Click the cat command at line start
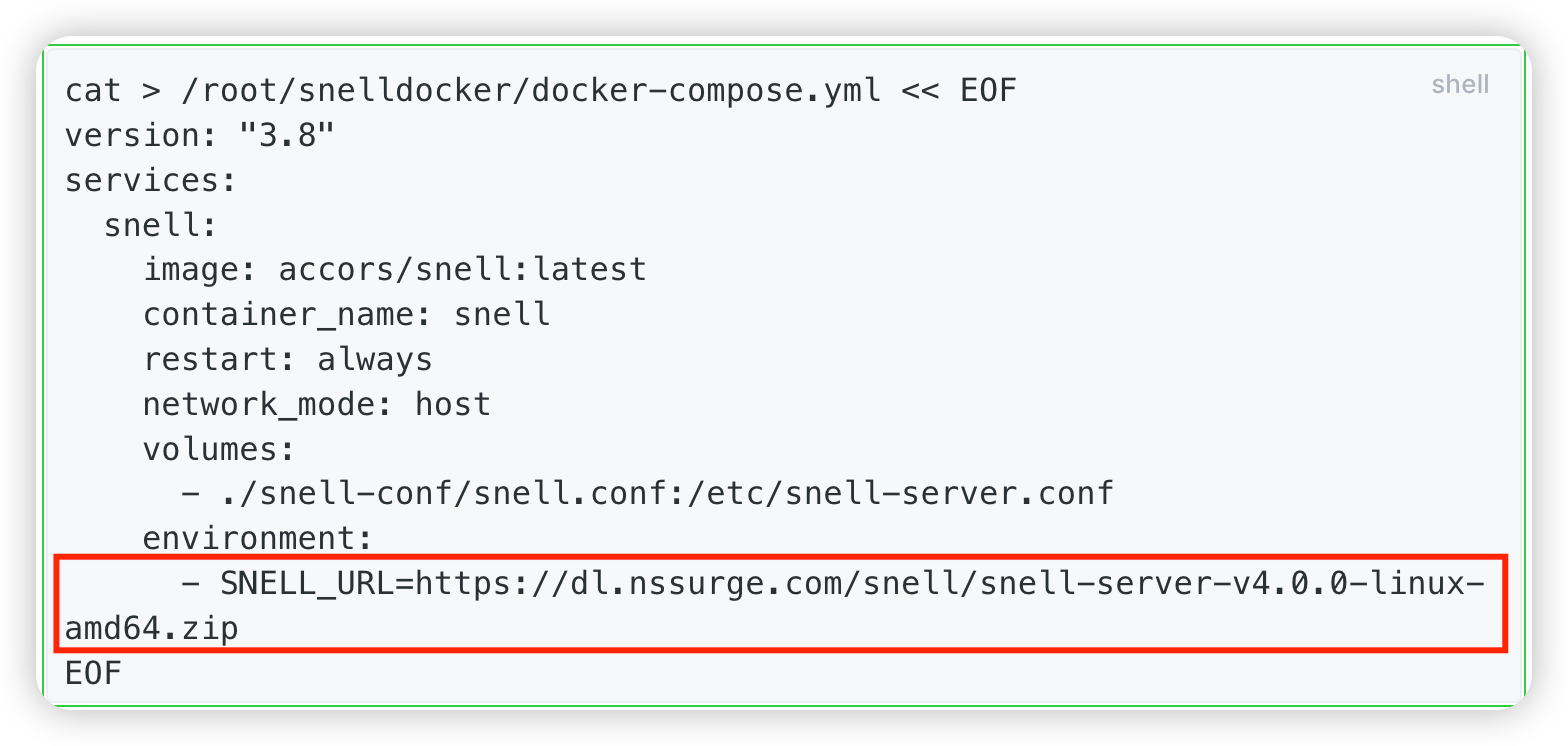 (93, 91)
